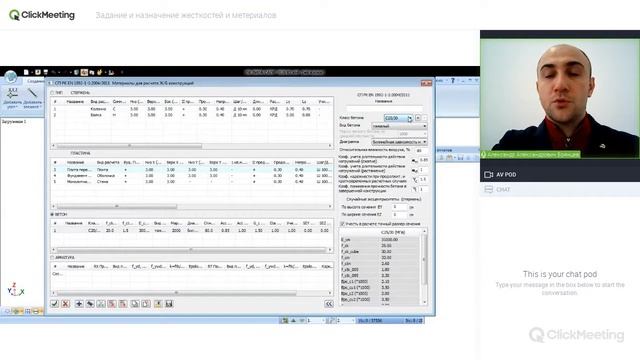Click the edit icon beside the plus icon

tap(90, 304)
